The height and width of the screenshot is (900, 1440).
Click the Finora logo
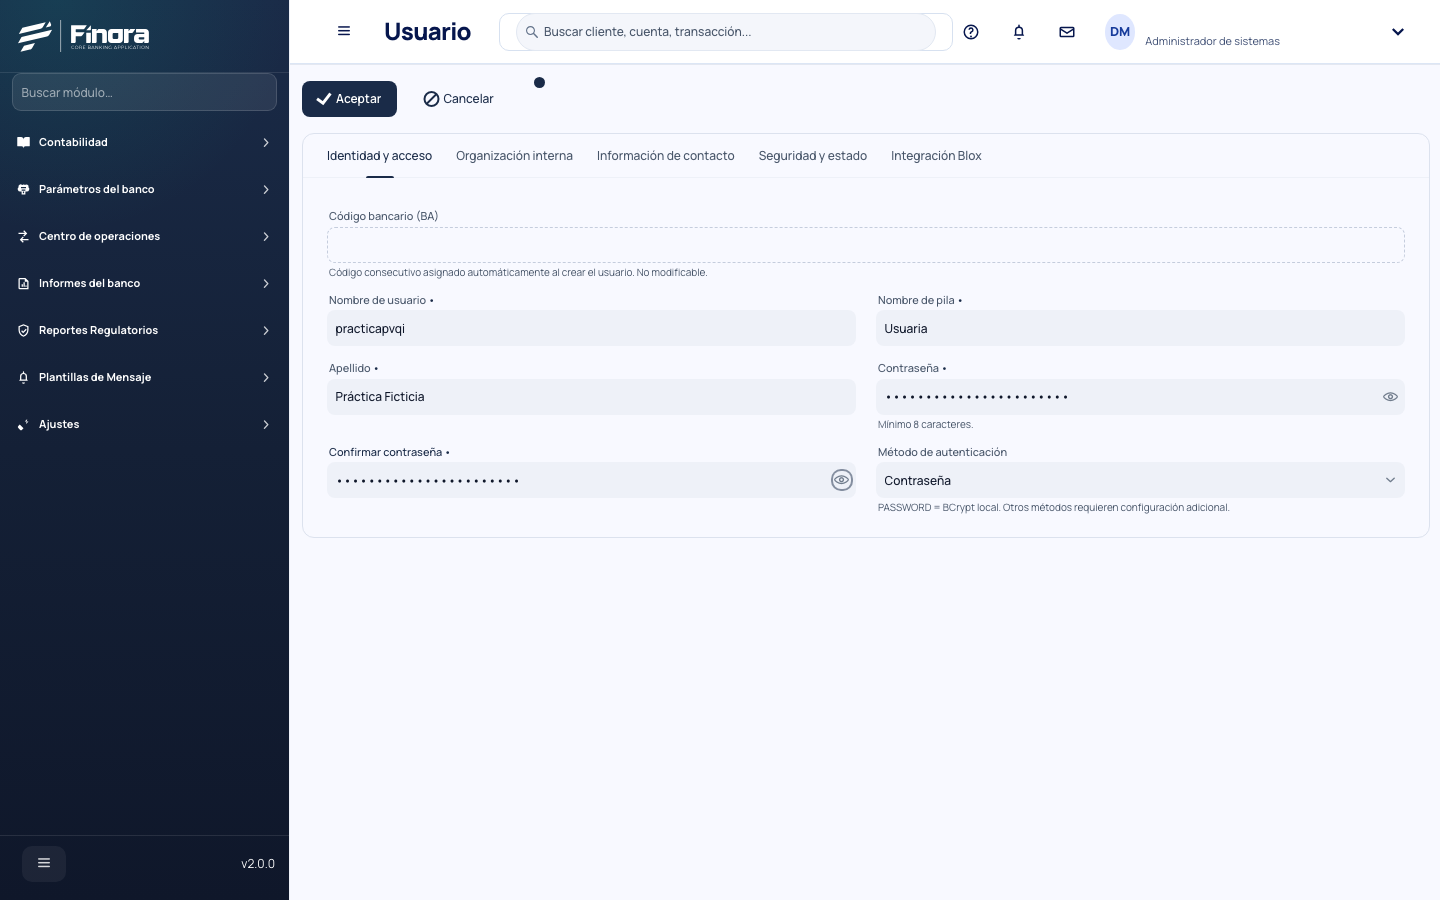tap(84, 36)
